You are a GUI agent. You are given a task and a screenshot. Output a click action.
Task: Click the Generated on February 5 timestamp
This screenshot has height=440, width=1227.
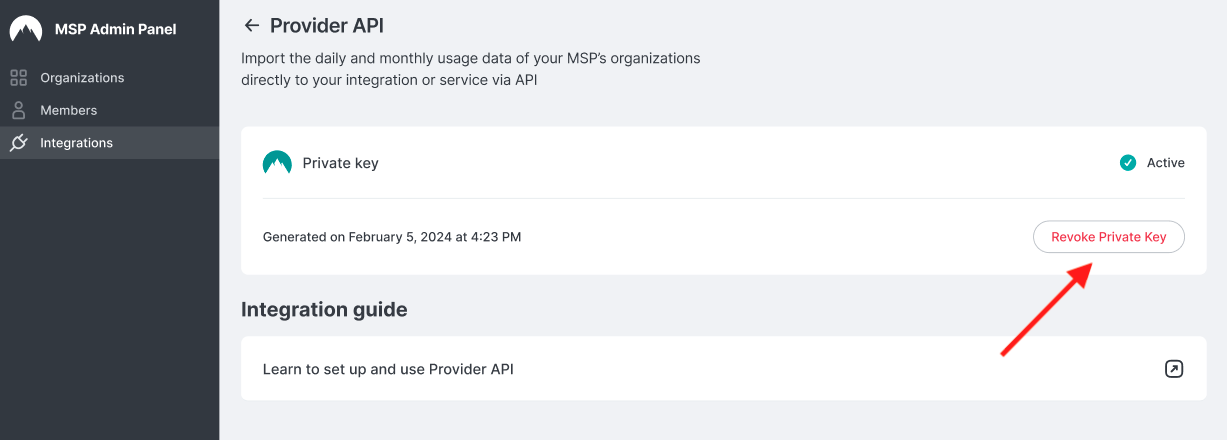pyautogui.click(x=392, y=237)
